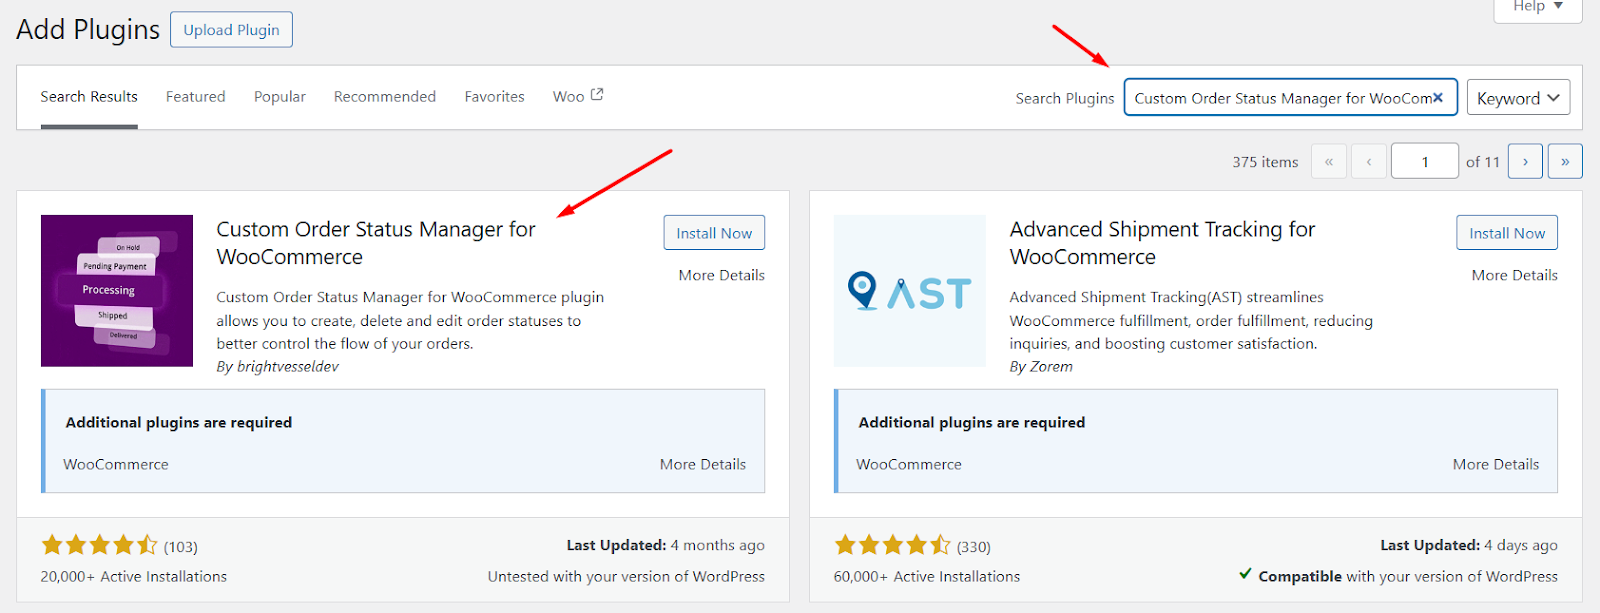
Task: Install Advanced Shipment Tracking plugin
Action: 1507,233
